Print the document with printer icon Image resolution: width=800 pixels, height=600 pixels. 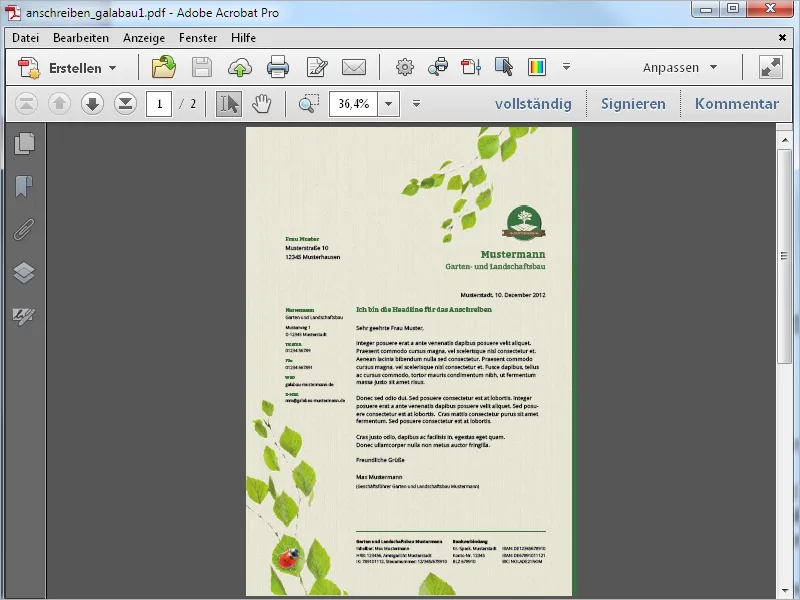coord(278,67)
